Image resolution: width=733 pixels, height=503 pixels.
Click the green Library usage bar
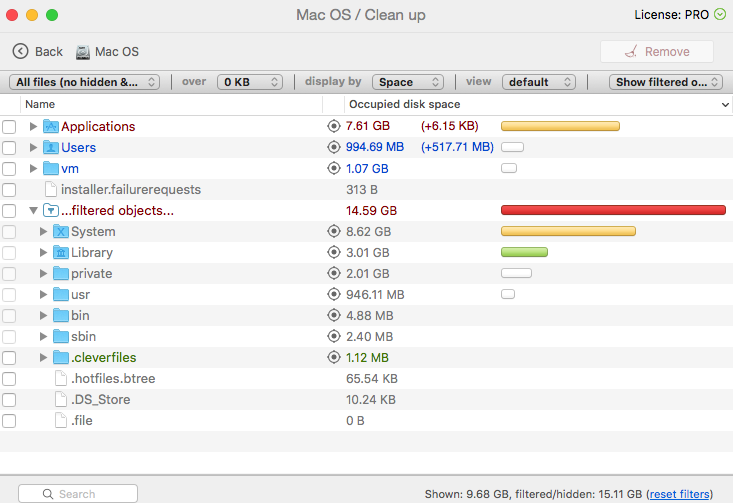pos(524,252)
